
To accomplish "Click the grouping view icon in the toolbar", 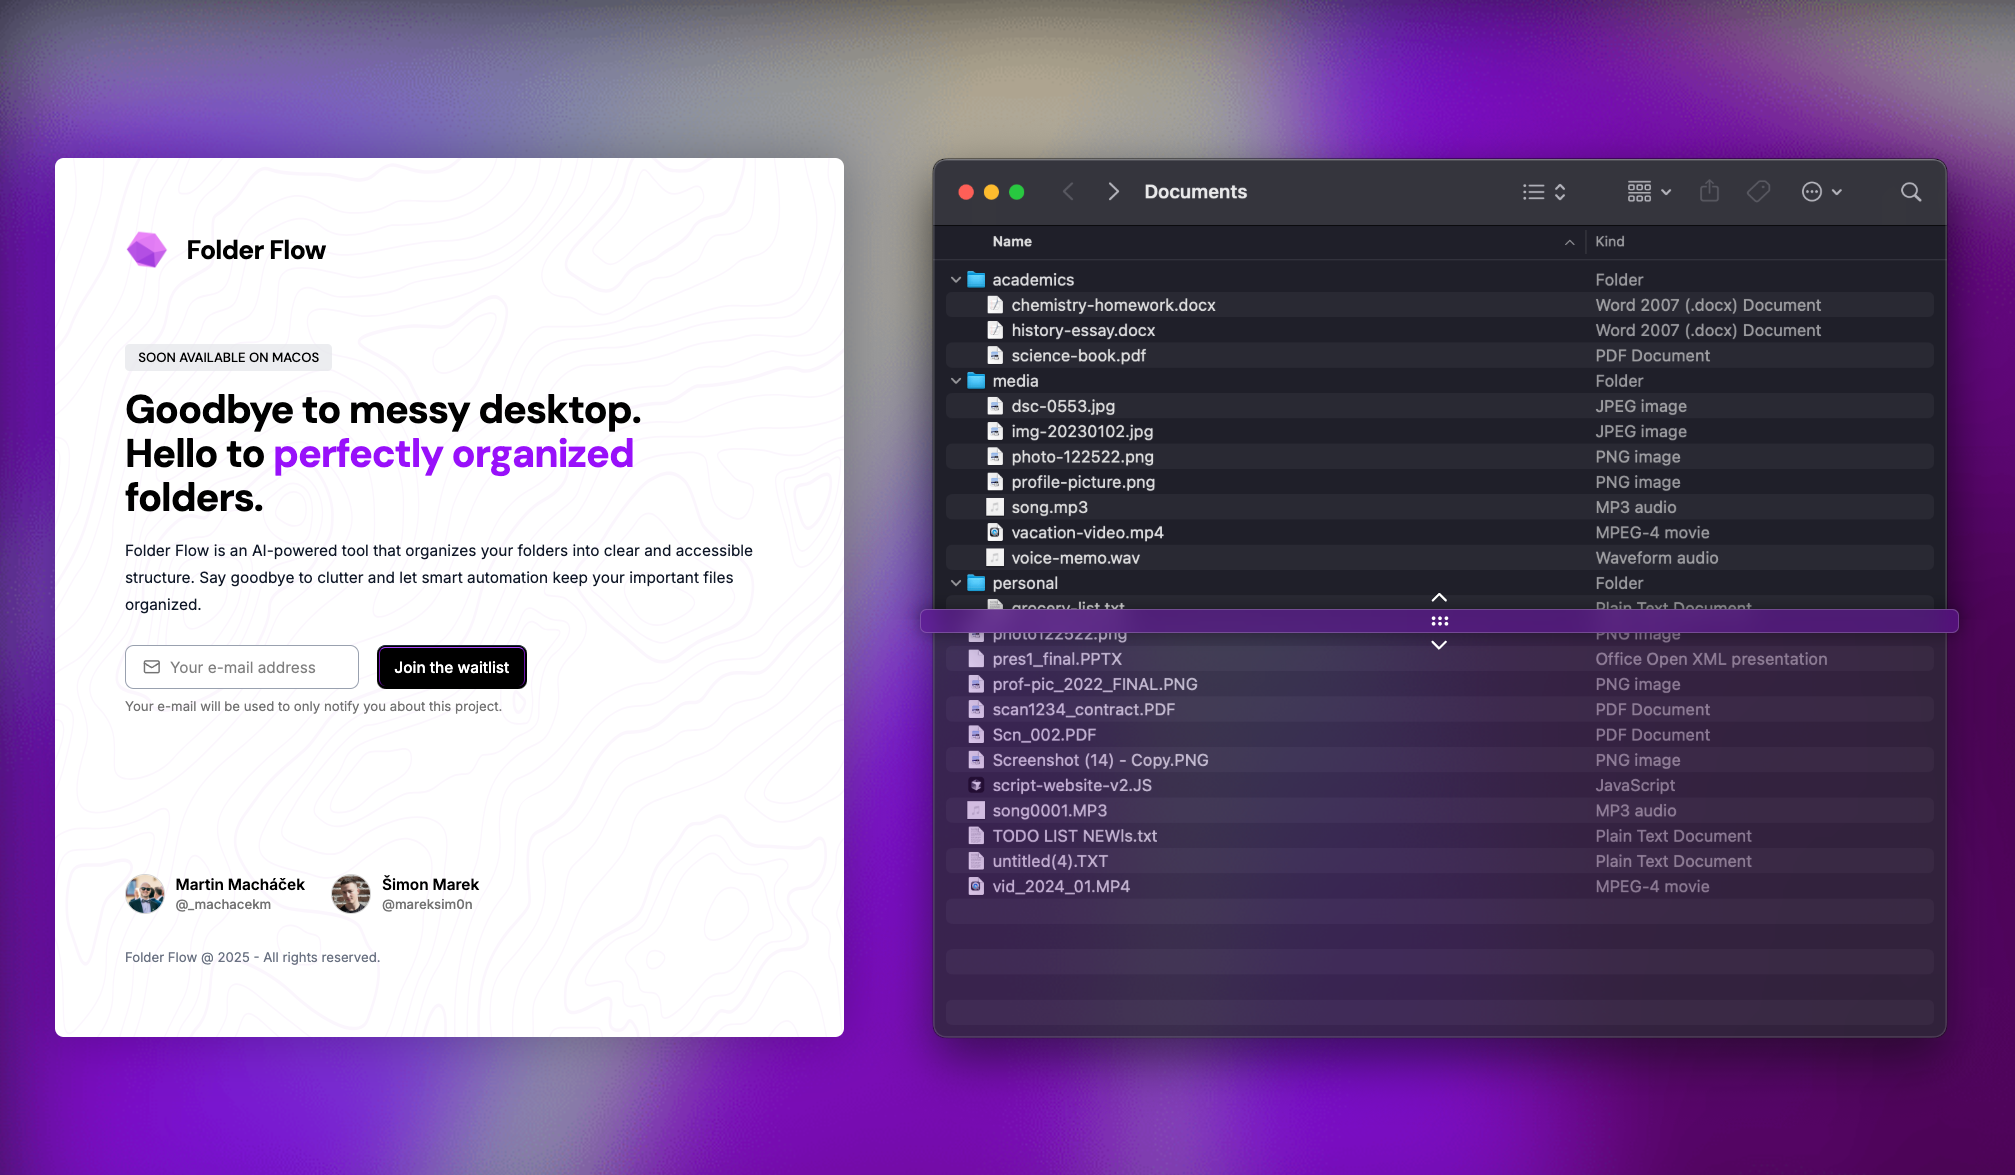I will point(1641,191).
